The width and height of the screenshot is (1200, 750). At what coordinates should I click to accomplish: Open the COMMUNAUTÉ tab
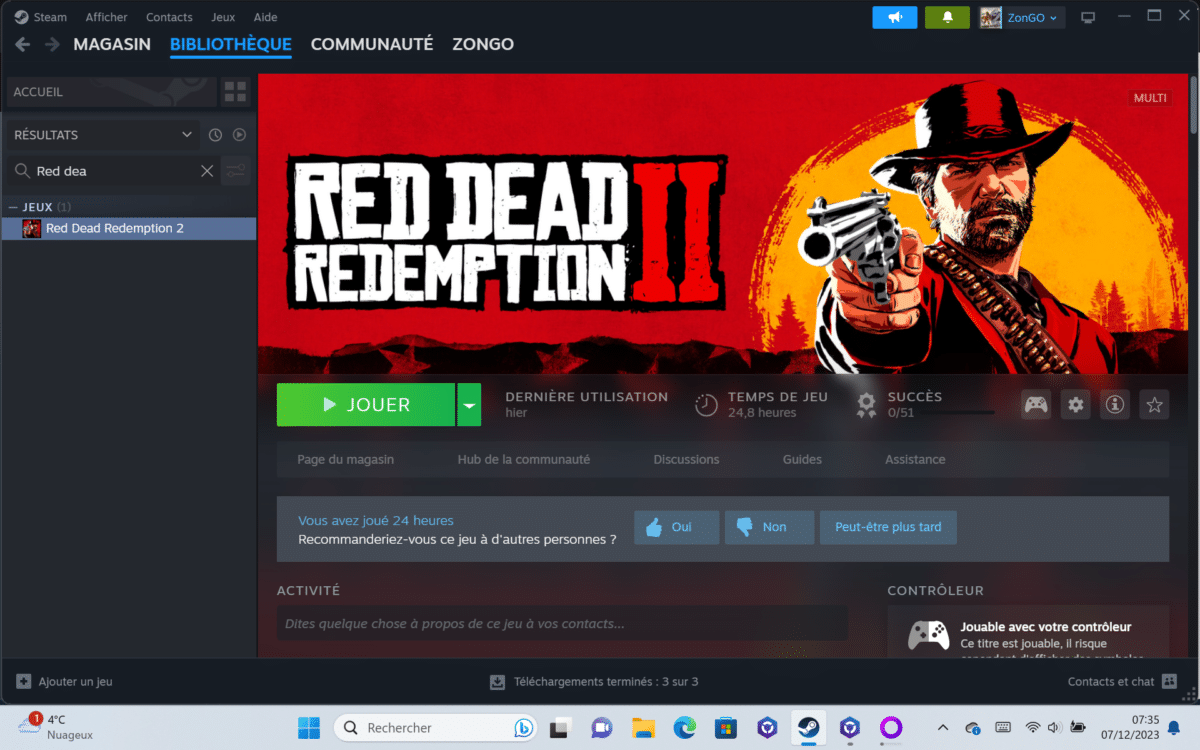[372, 44]
